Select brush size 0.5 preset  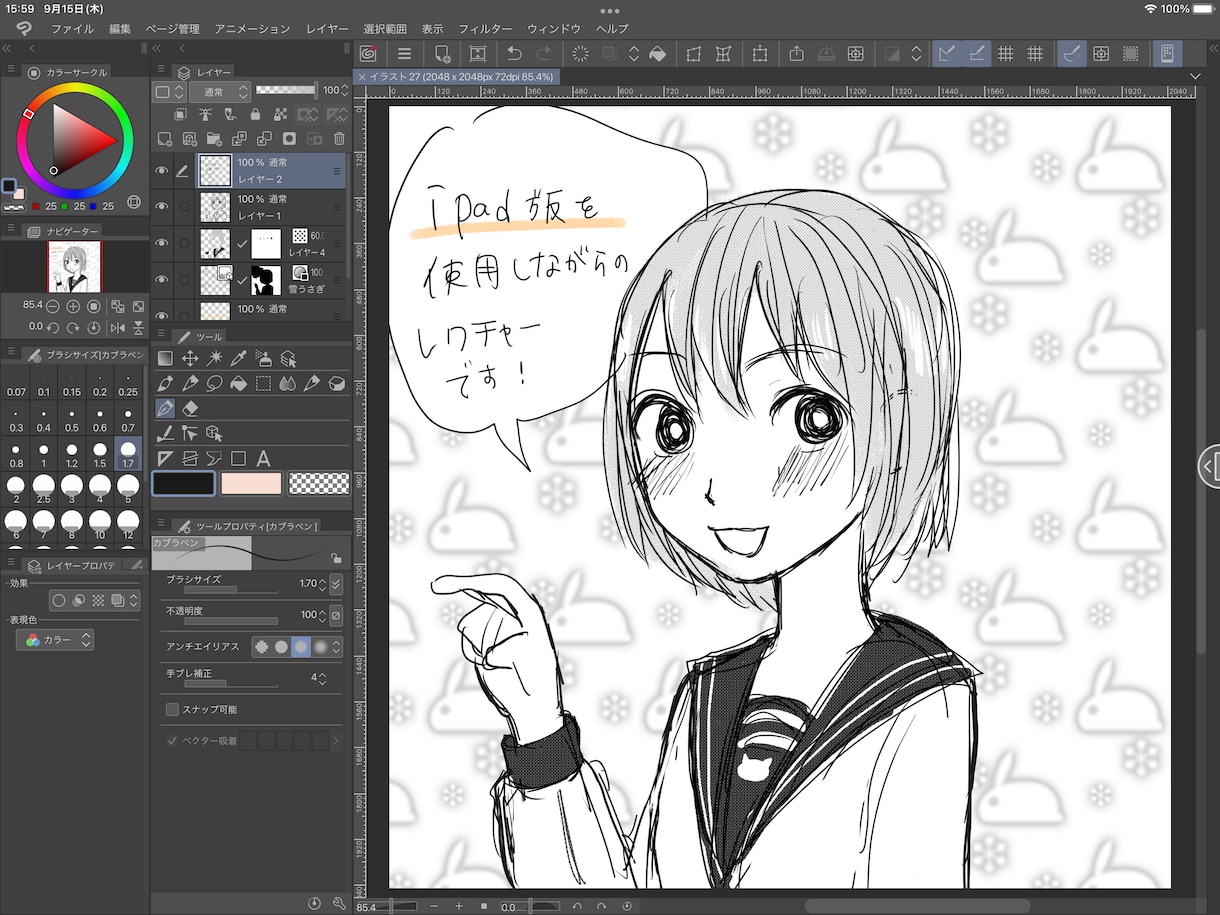pyautogui.click(x=72, y=419)
